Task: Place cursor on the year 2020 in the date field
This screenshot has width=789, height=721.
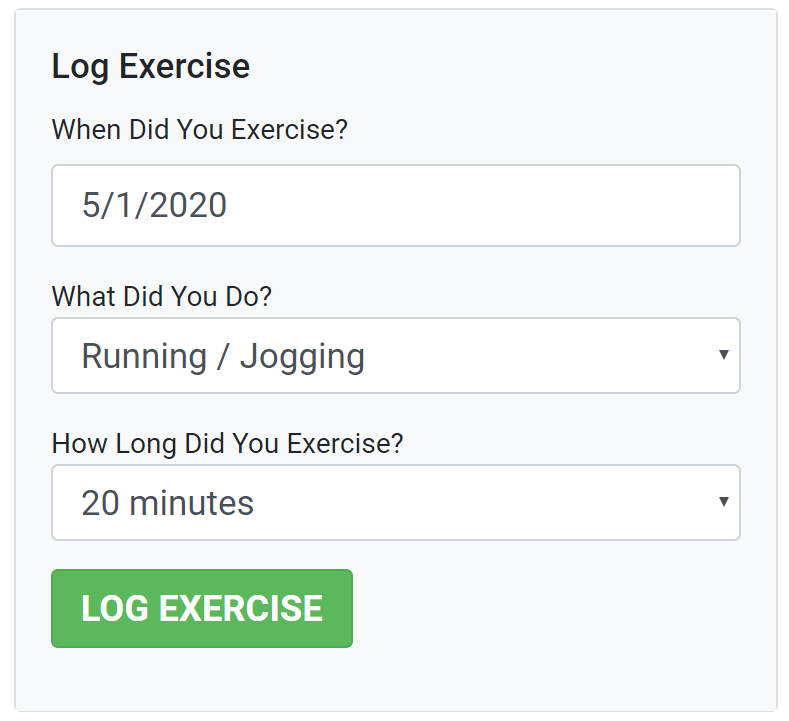Action: point(188,205)
